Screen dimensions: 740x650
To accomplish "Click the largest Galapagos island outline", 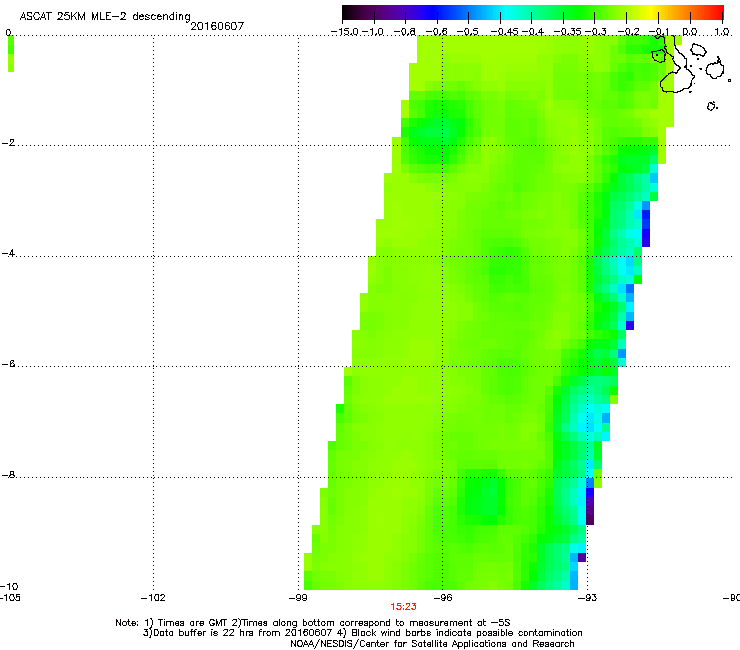I will [x=676, y=66].
